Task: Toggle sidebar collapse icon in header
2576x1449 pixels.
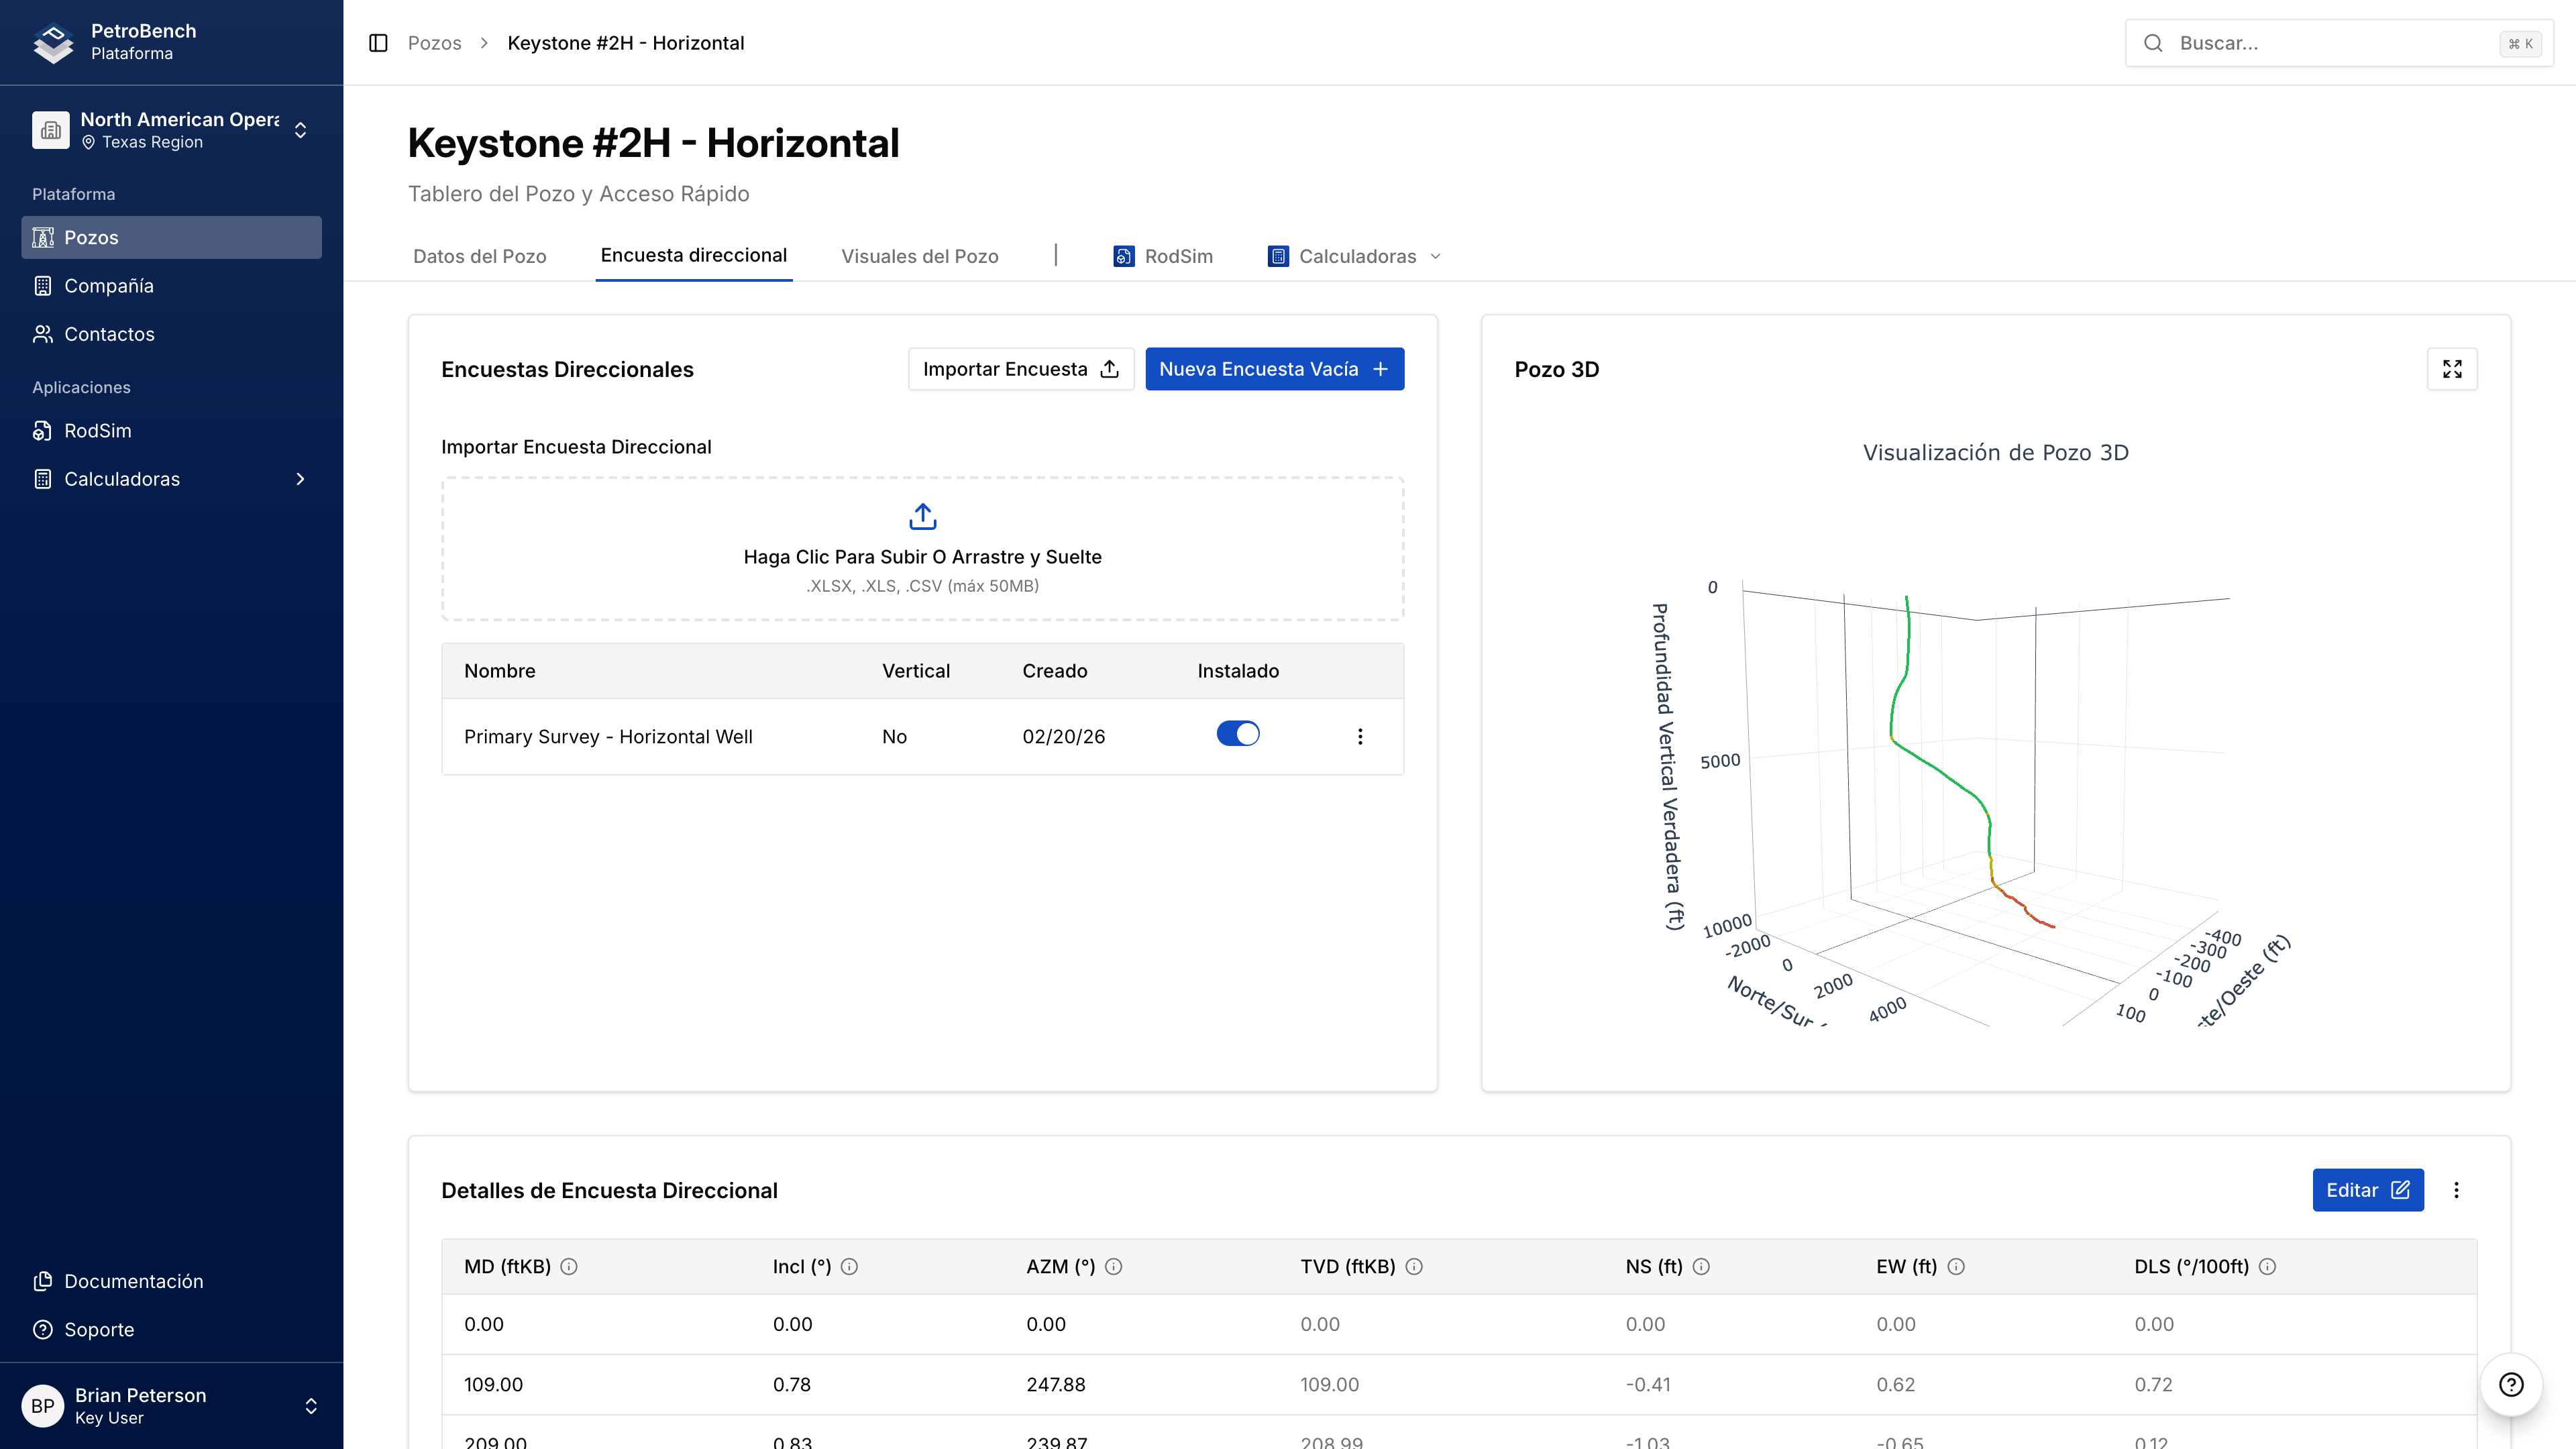Action: tap(378, 43)
